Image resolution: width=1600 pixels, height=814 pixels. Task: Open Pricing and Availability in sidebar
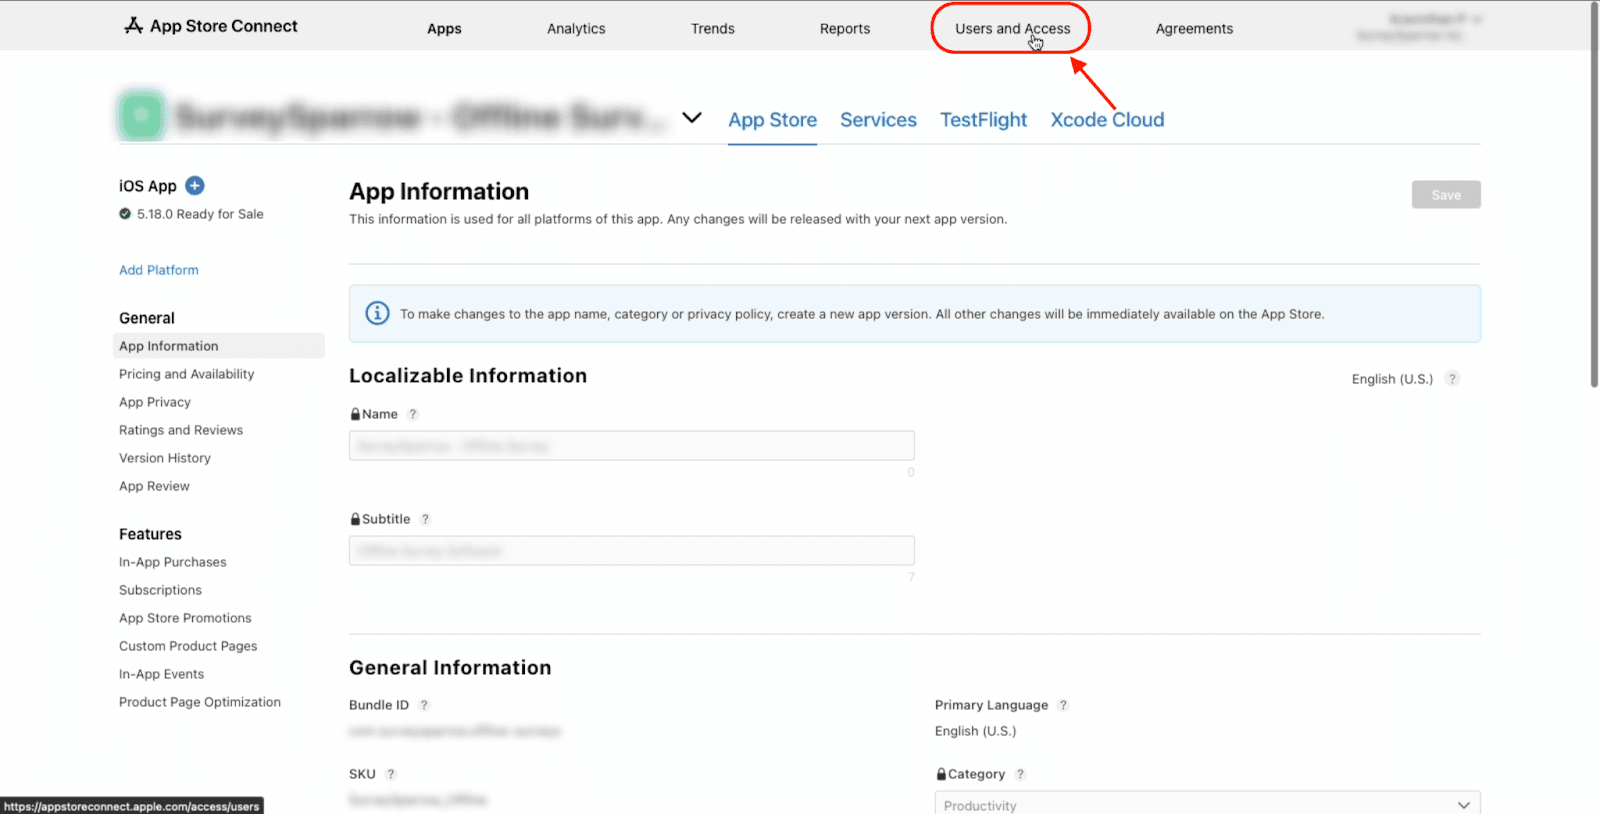(x=186, y=374)
